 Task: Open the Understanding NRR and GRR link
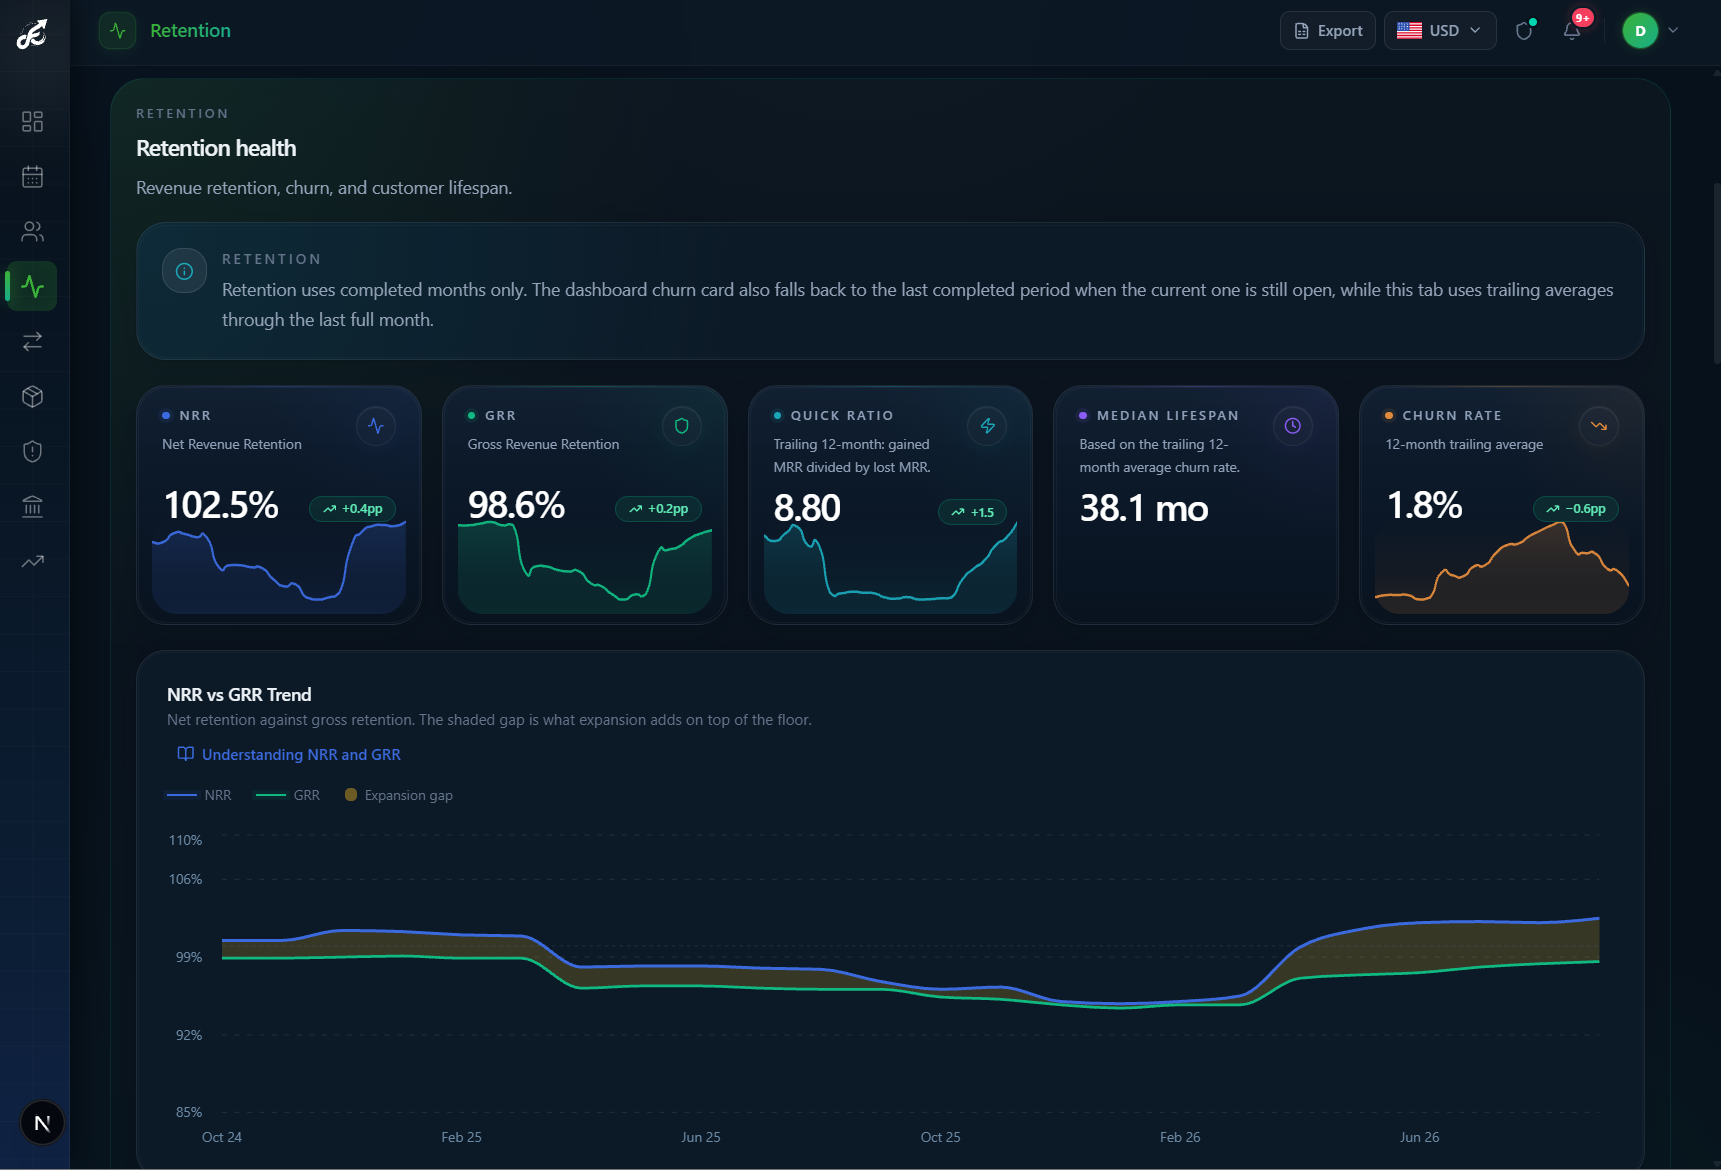pos(289,755)
